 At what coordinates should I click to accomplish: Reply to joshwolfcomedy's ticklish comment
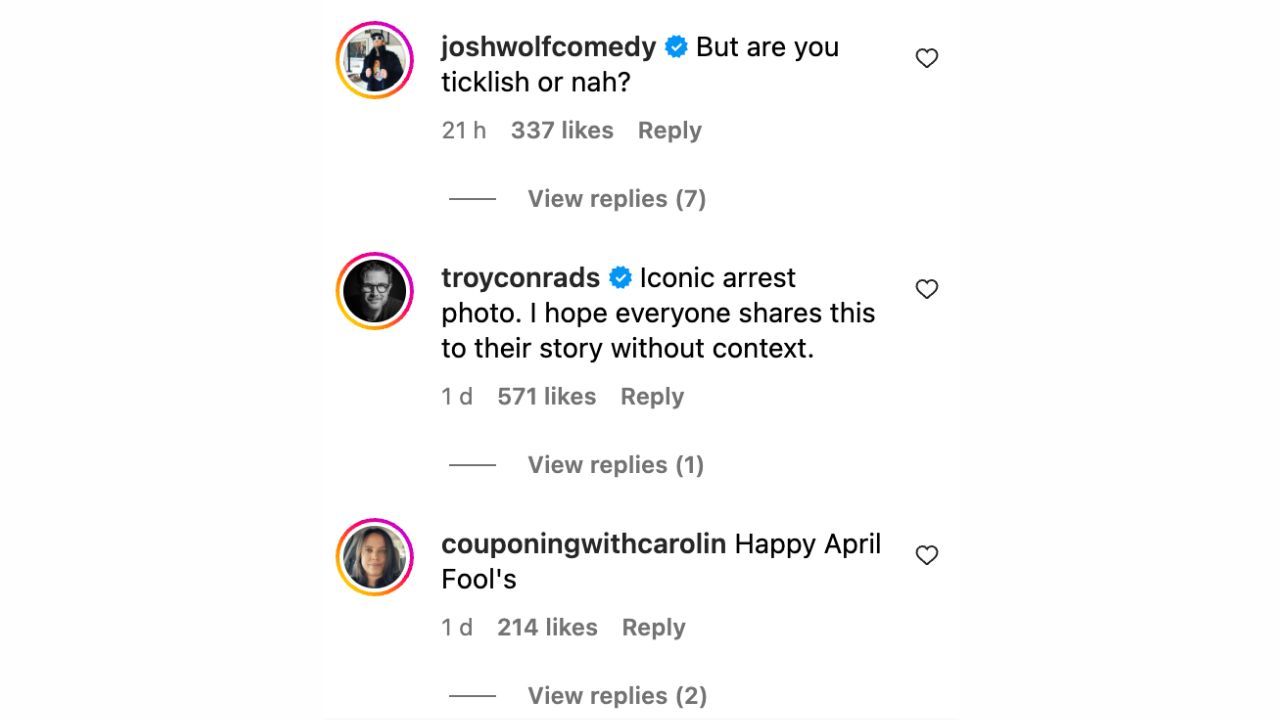669,131
